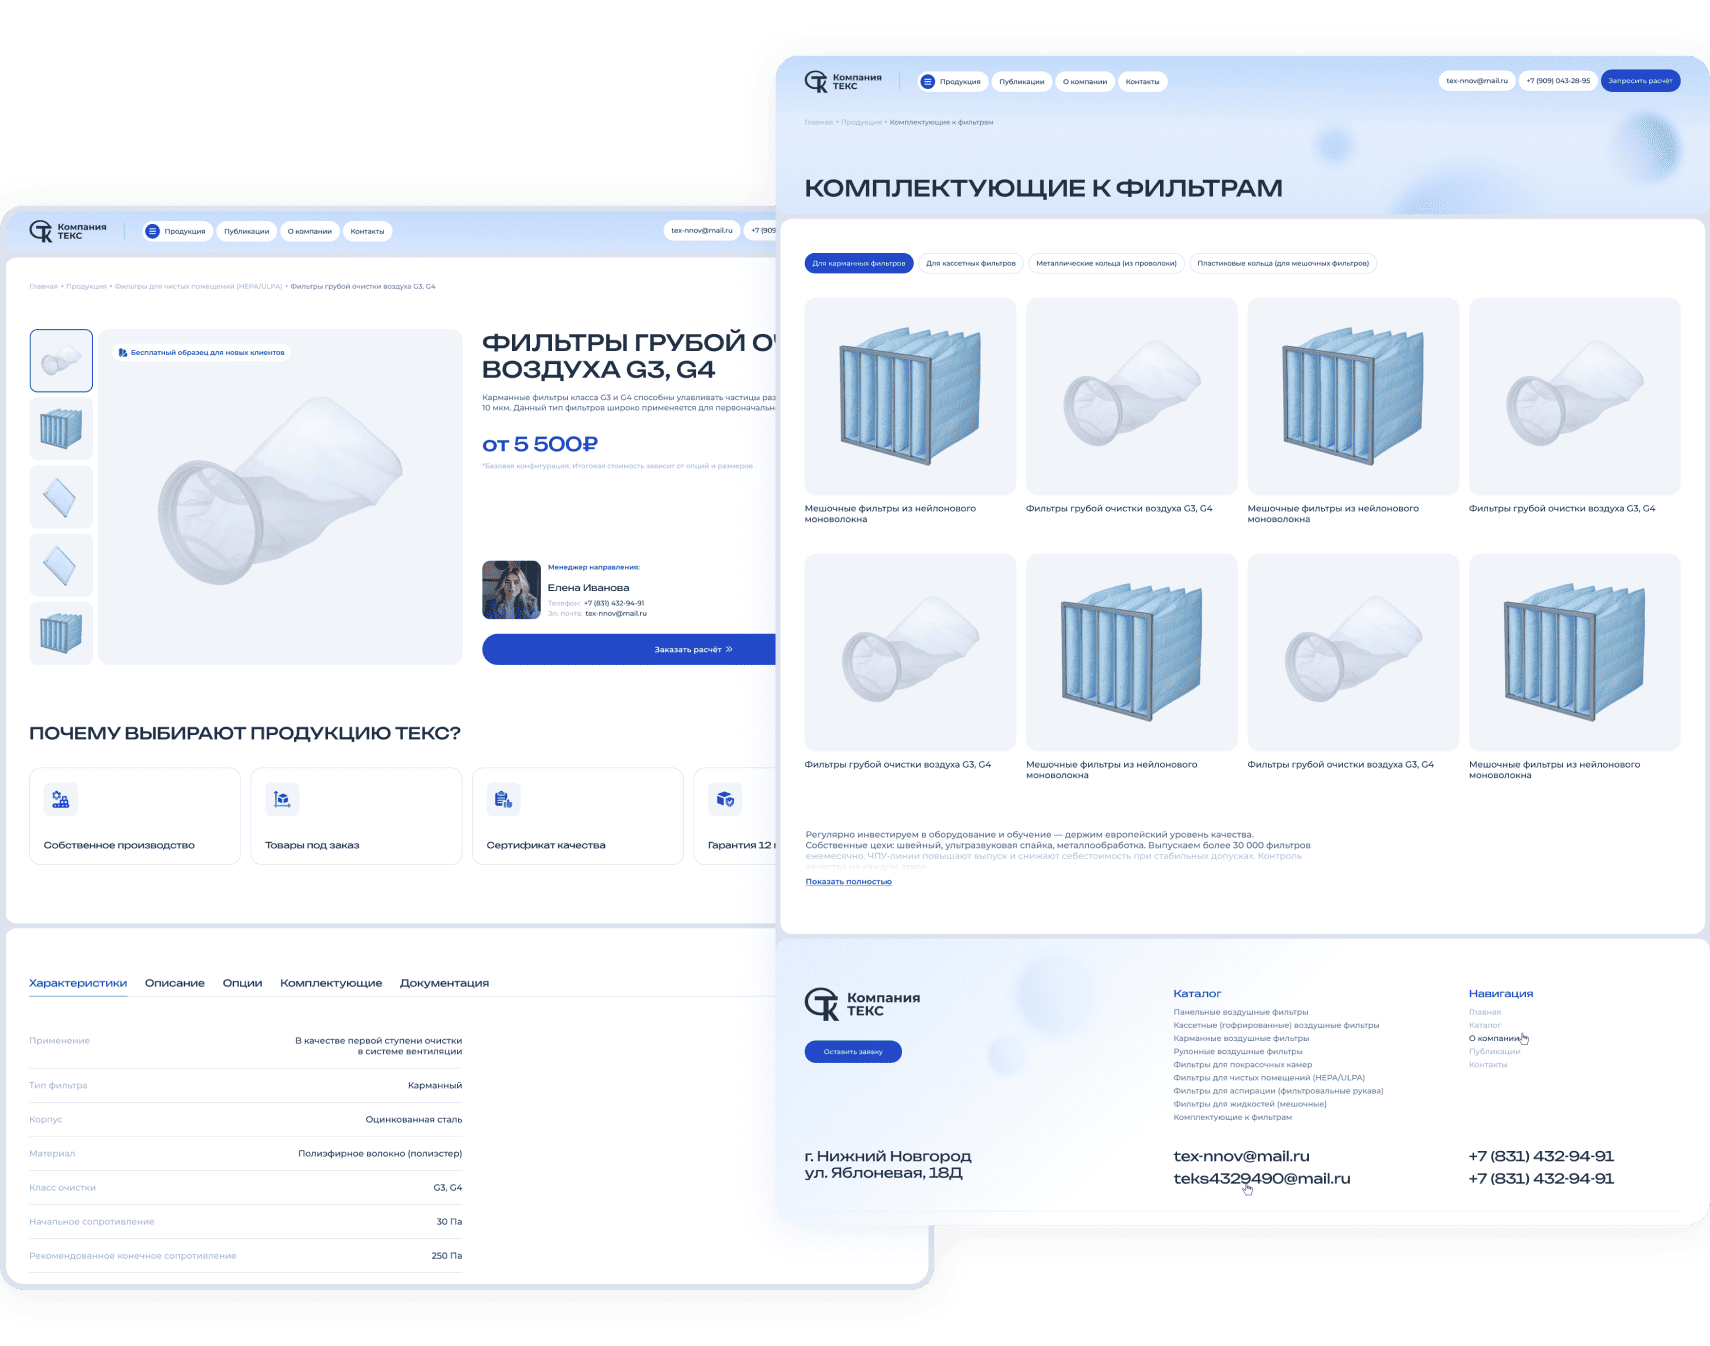The height and width of the screenshot is (1346, 1710).
Task: Click the footer Компания ТЕКС logo
Action: tap(862, 1004)
